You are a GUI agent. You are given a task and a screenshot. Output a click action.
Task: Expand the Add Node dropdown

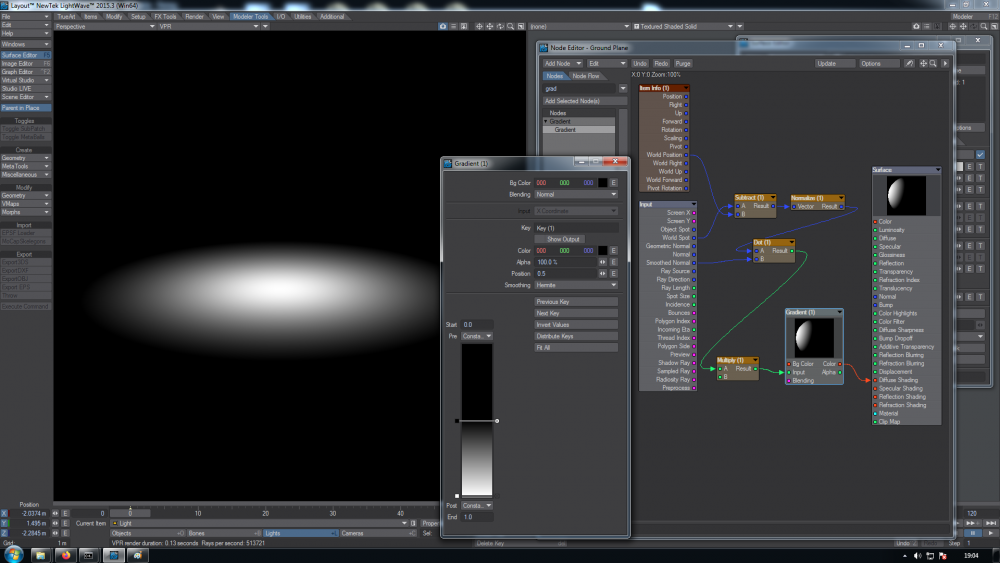pyautogui.click(x=562, y=63)
